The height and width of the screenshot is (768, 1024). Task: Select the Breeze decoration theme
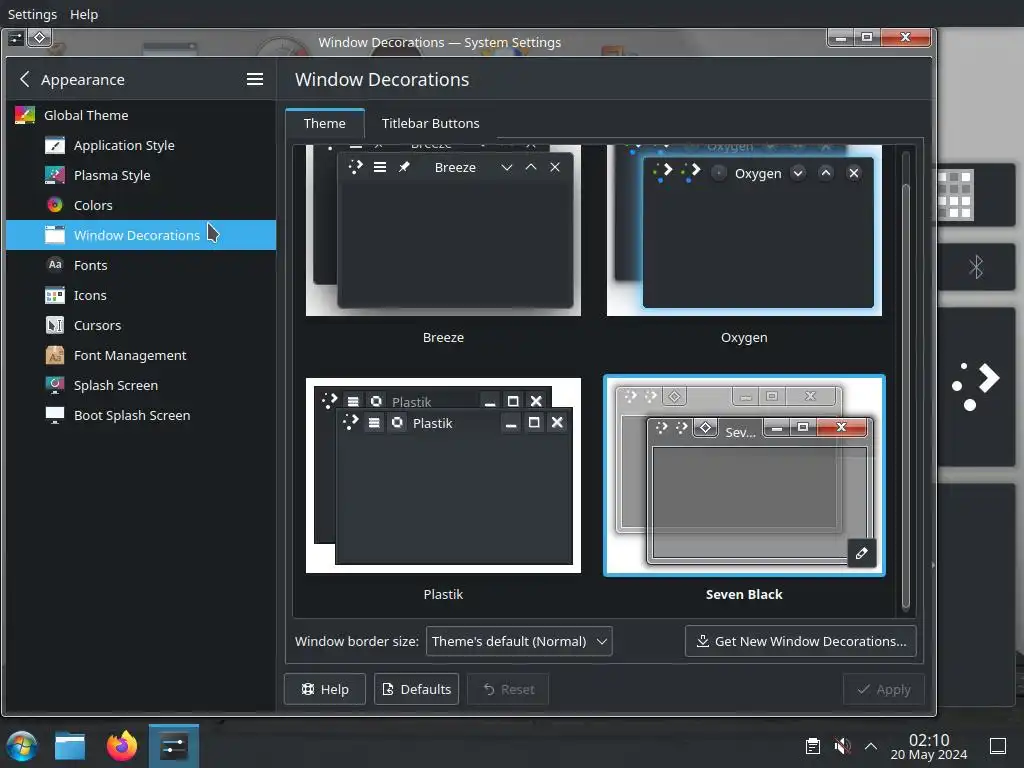coord(443,230)
